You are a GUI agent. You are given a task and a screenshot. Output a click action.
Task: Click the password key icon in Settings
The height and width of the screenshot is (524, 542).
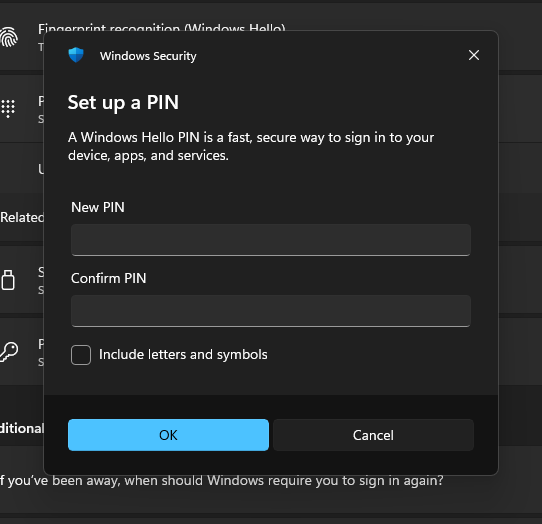point(9,352)
